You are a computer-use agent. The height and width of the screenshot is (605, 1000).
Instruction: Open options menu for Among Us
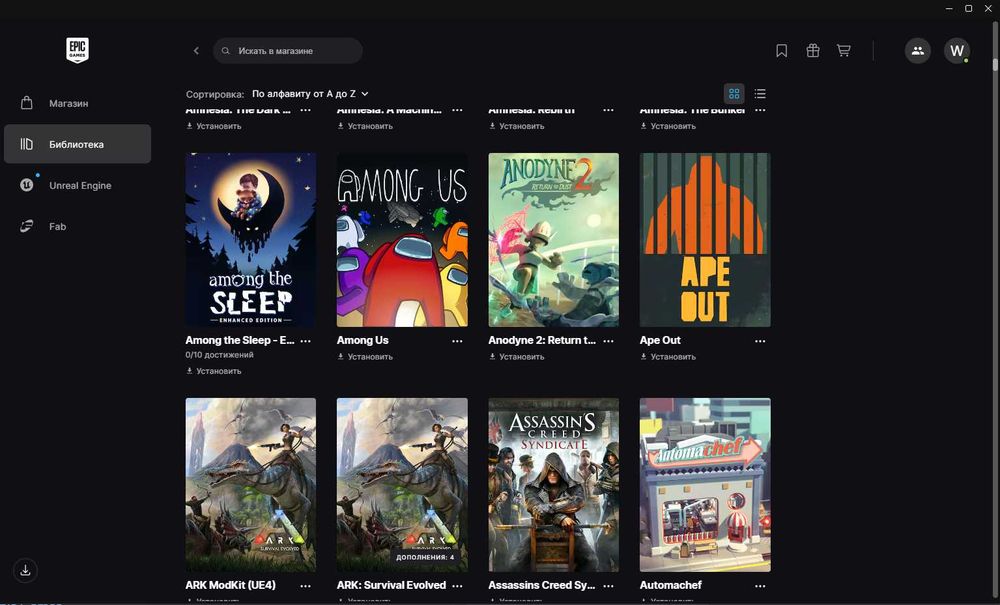[x=457, y=341]
